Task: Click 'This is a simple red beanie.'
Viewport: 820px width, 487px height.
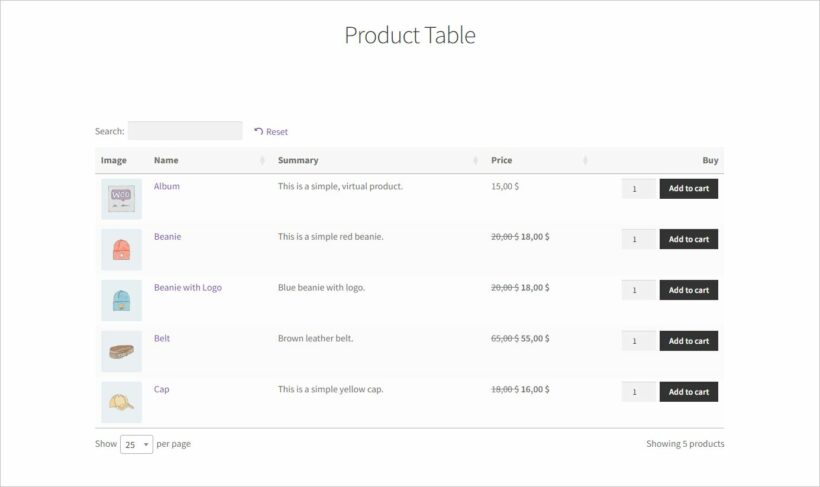Action: tap(331, 237)
